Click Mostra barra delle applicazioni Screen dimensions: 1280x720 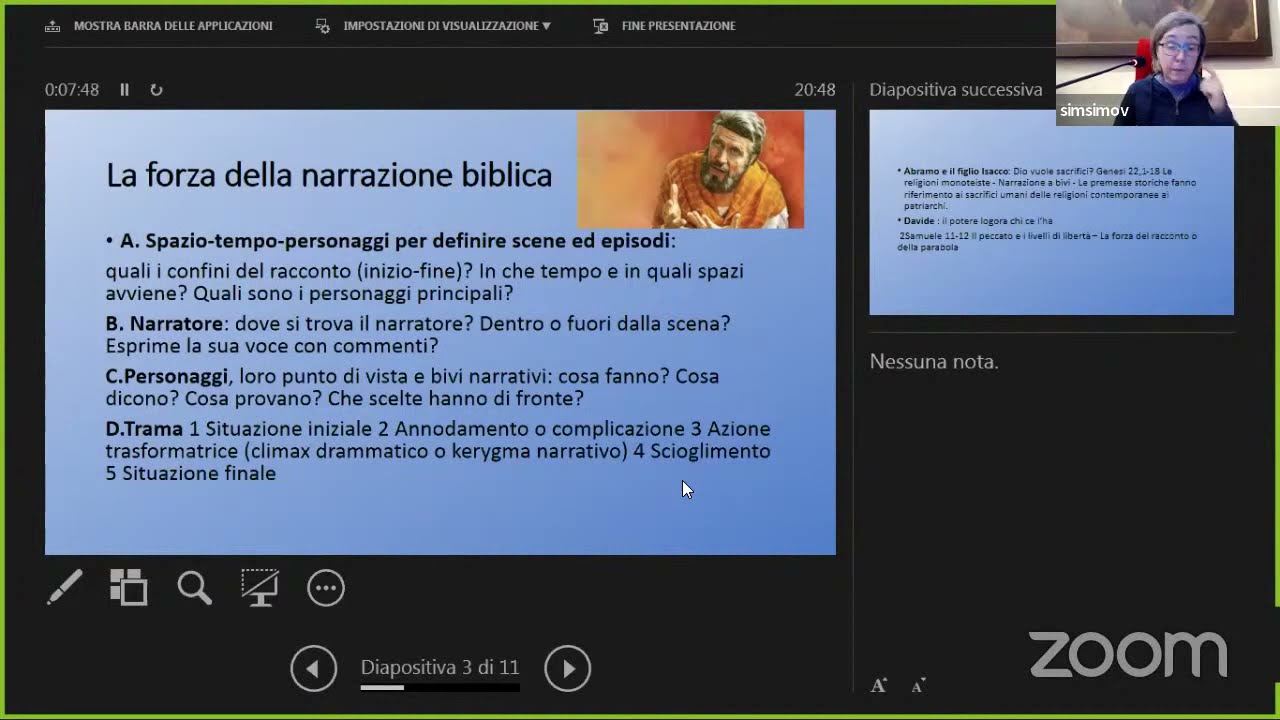[159, 26]
